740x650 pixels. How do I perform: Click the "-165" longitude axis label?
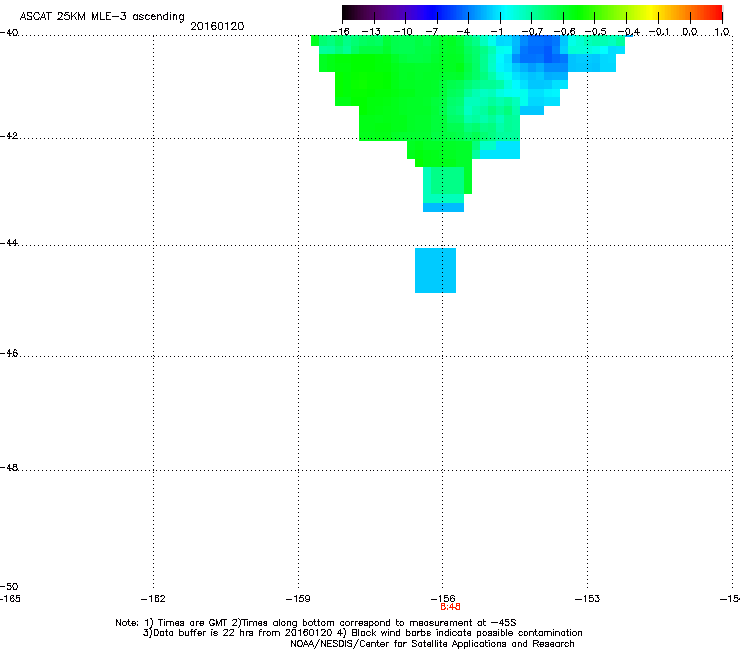click(x=10, y=599)
